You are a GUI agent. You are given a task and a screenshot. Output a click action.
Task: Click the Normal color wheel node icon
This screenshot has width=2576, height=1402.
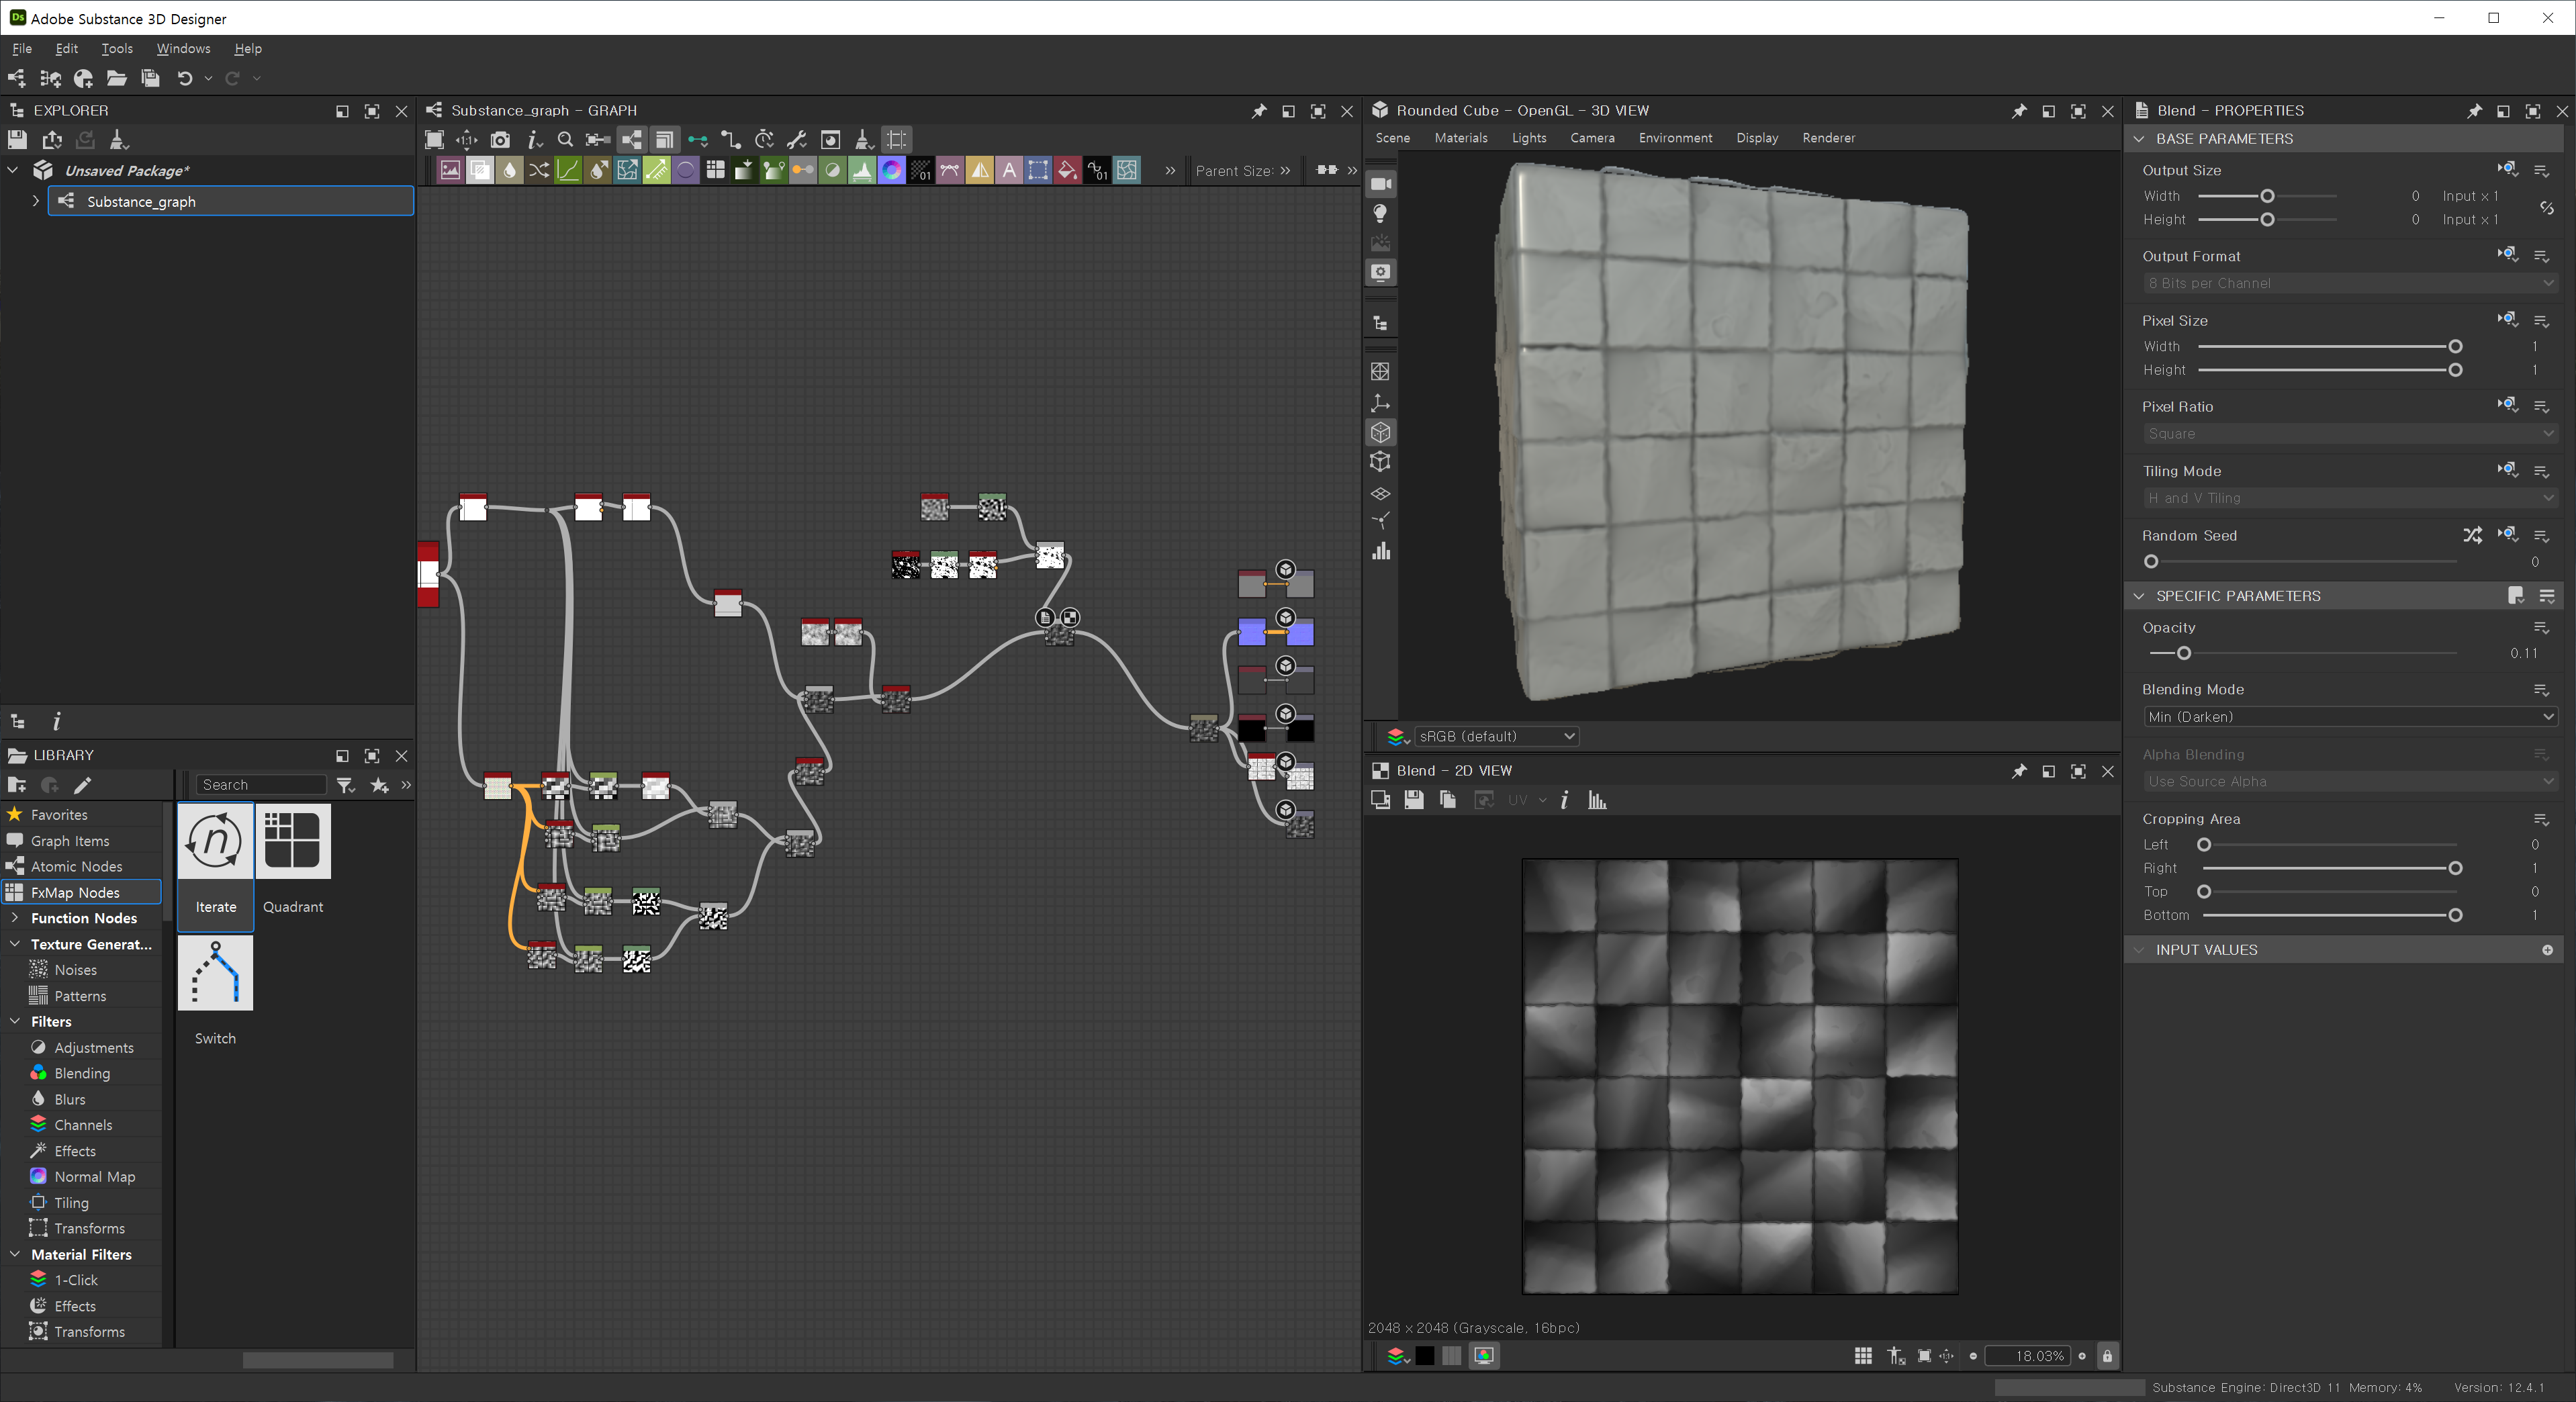(891, 170)
